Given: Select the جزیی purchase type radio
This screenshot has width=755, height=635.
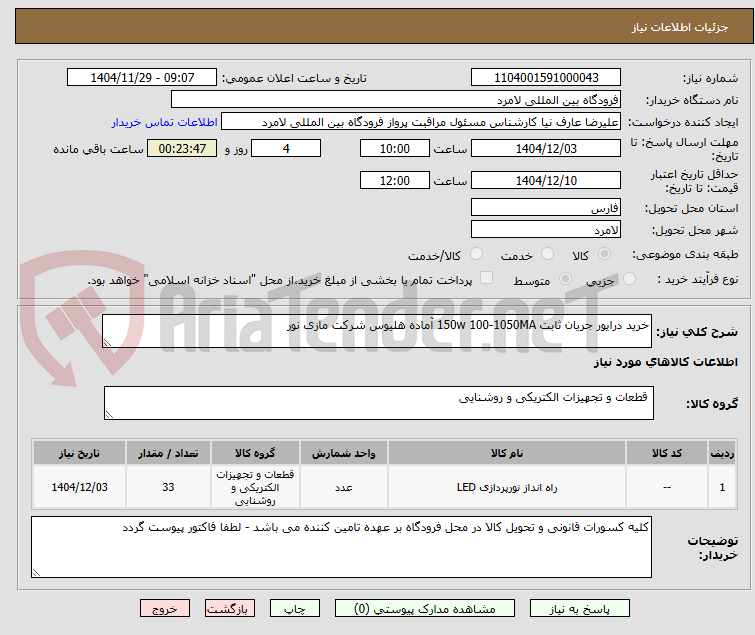Looking at the screenshot, I should coord(629,279).
